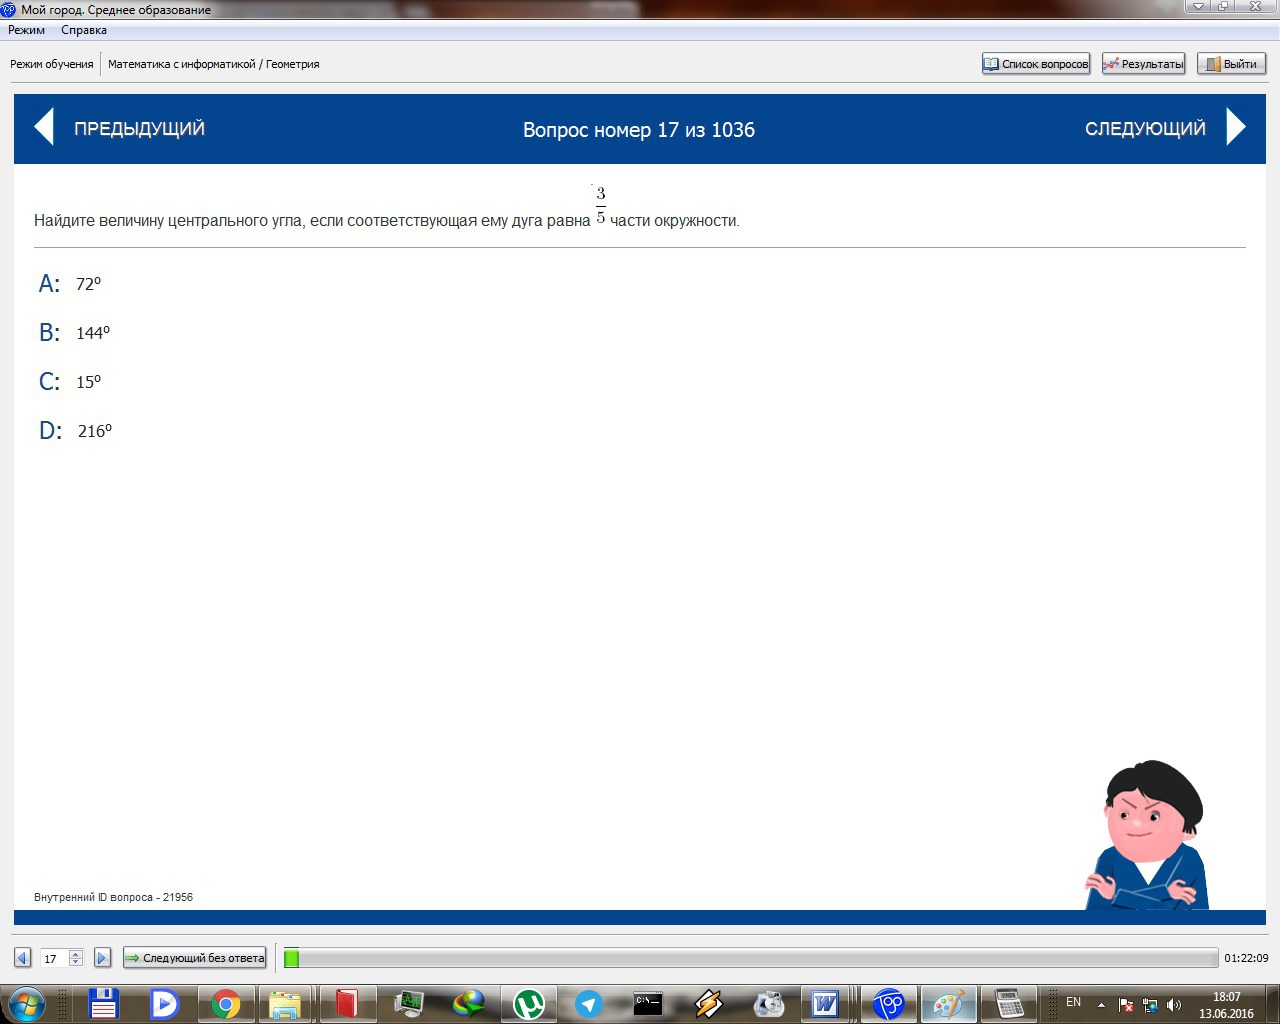Go to previous question with left arrow icon
The height and width of the screenshot is (1024, 1280).
click(44, 128)
